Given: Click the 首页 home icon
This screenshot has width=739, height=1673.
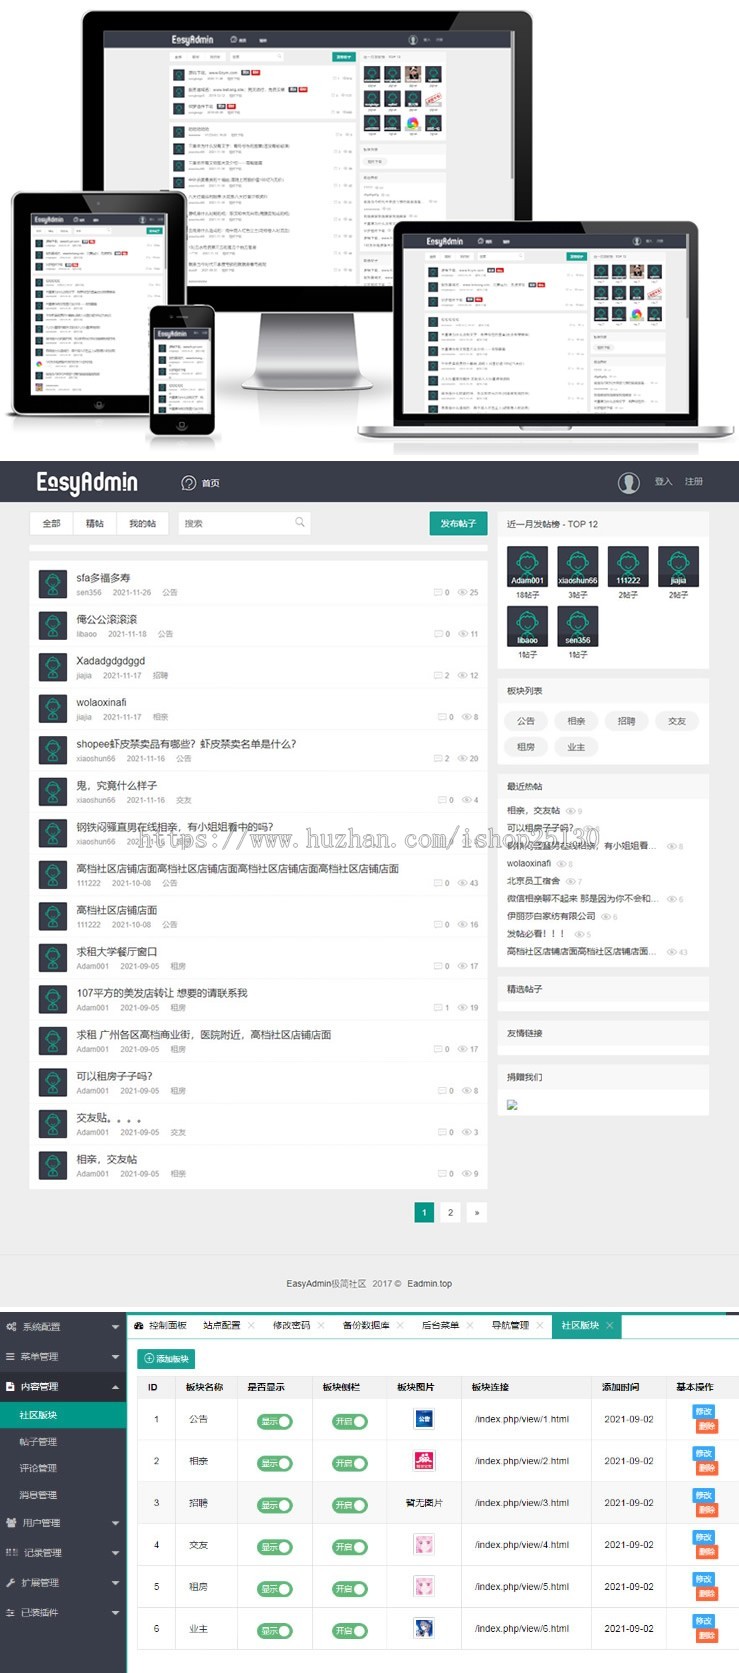Looking at the screenshot, I should (189, 483).
